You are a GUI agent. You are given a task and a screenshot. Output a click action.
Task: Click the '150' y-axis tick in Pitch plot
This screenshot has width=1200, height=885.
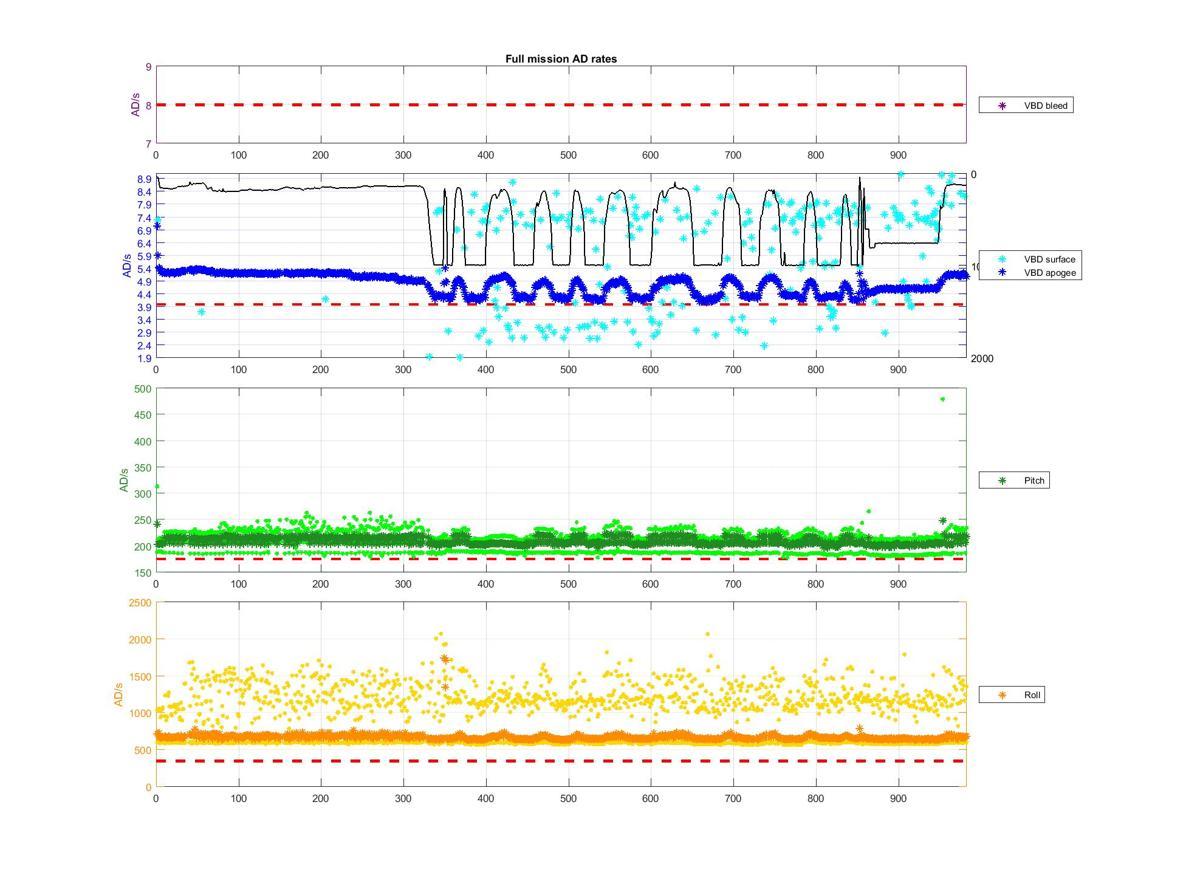[x=142, y=573]
